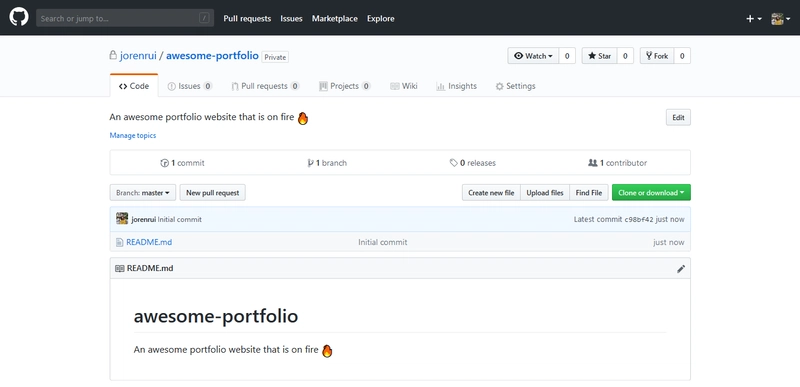The image size is (800, 387).
Task: View the 1 contributor page
Action: [617, 163]
